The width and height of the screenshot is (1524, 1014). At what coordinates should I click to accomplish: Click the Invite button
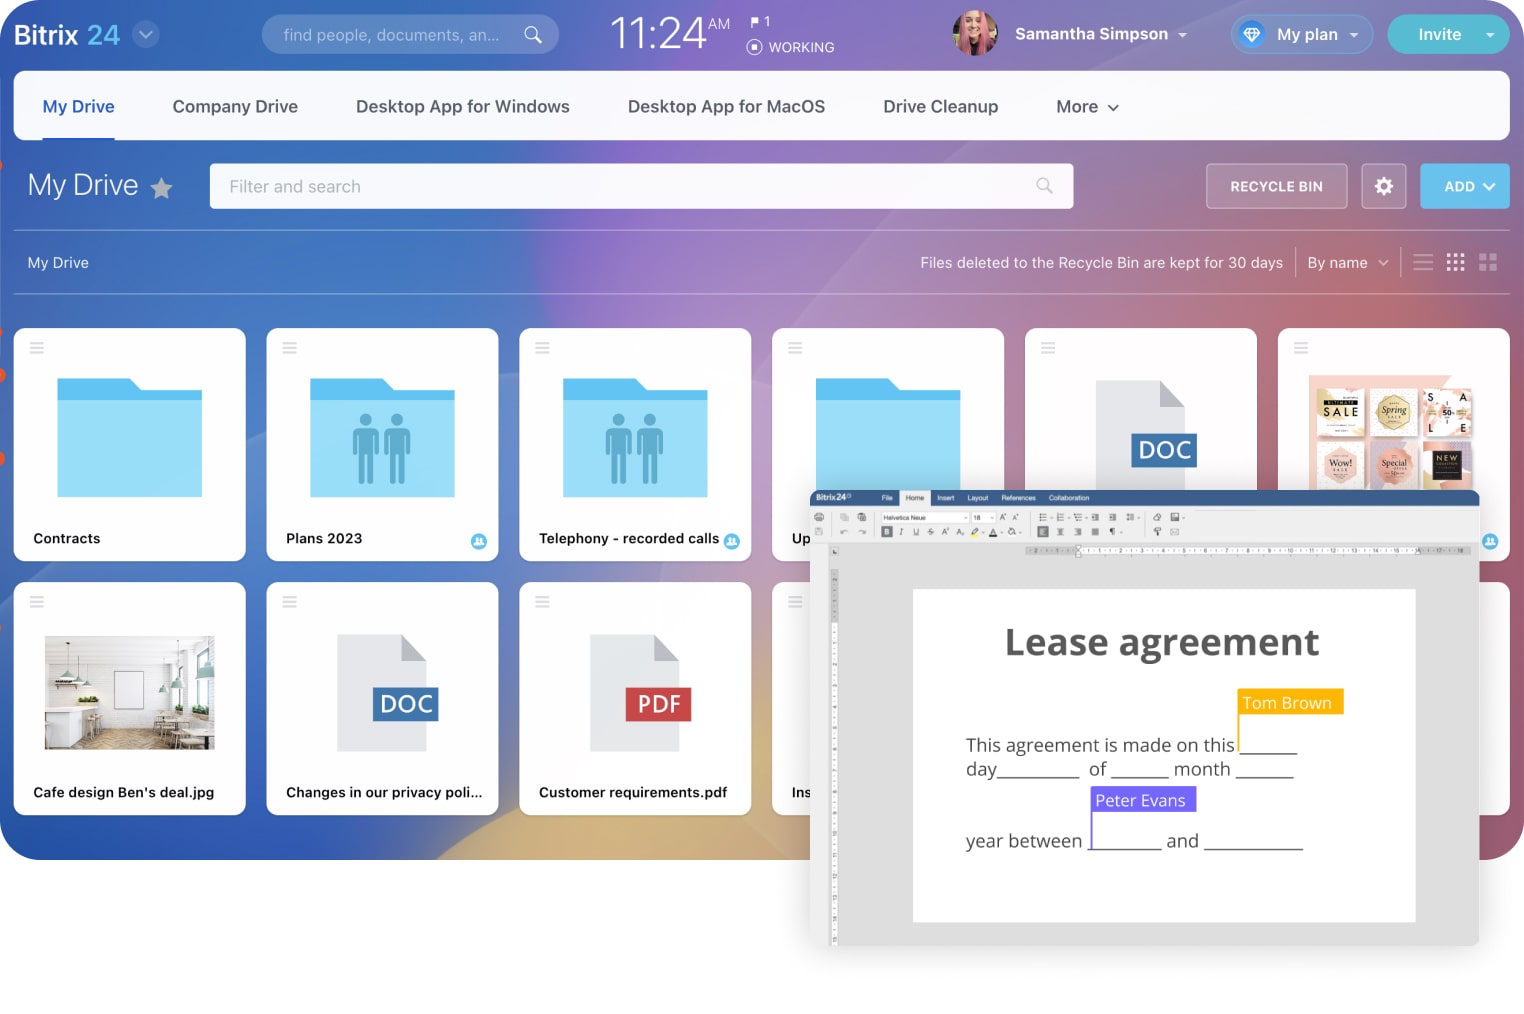(1439, 34)
